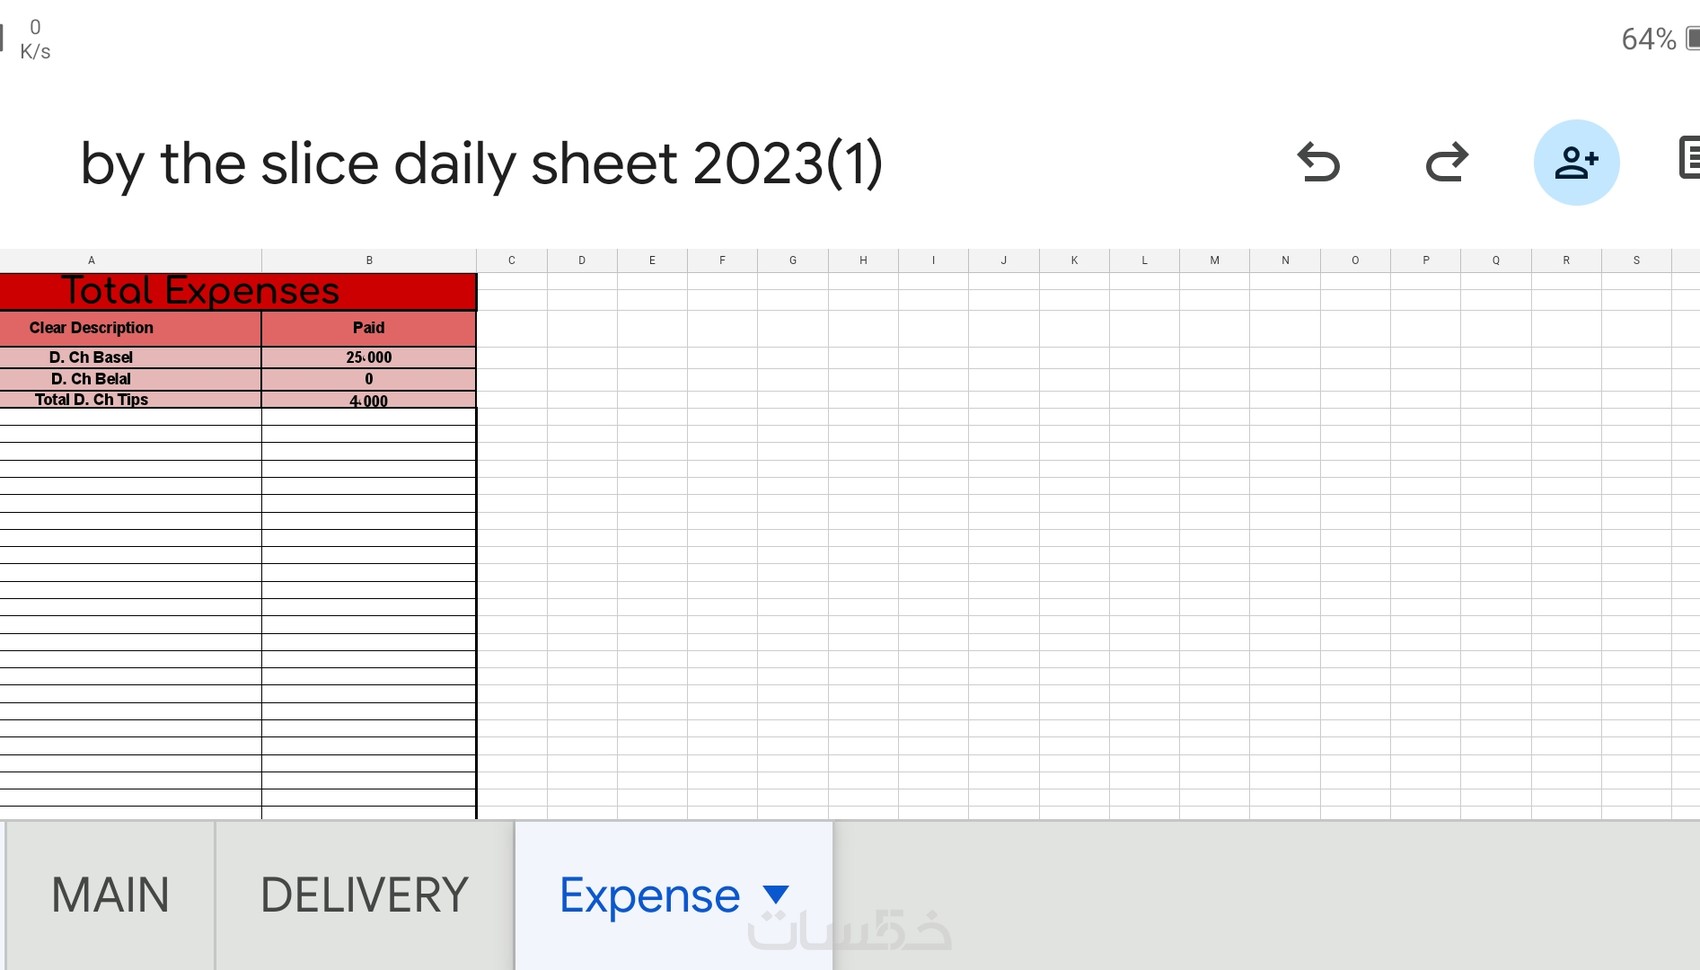
Task: Tap the document title text
Action: (481, 163)
